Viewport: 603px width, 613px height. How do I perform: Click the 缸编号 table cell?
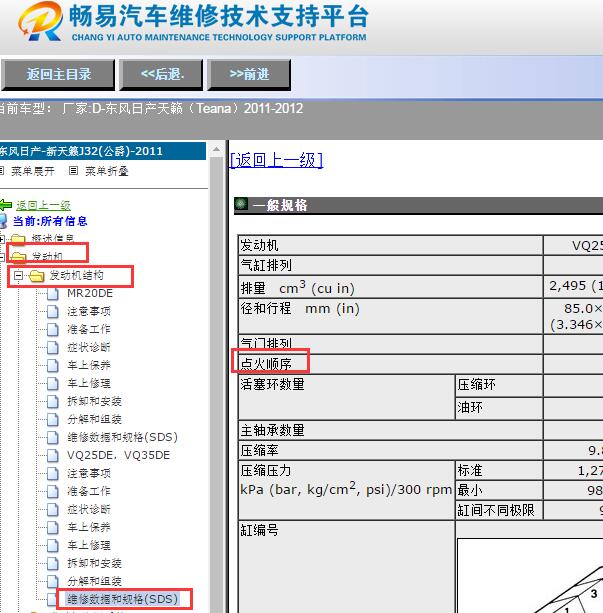[346, 567]
